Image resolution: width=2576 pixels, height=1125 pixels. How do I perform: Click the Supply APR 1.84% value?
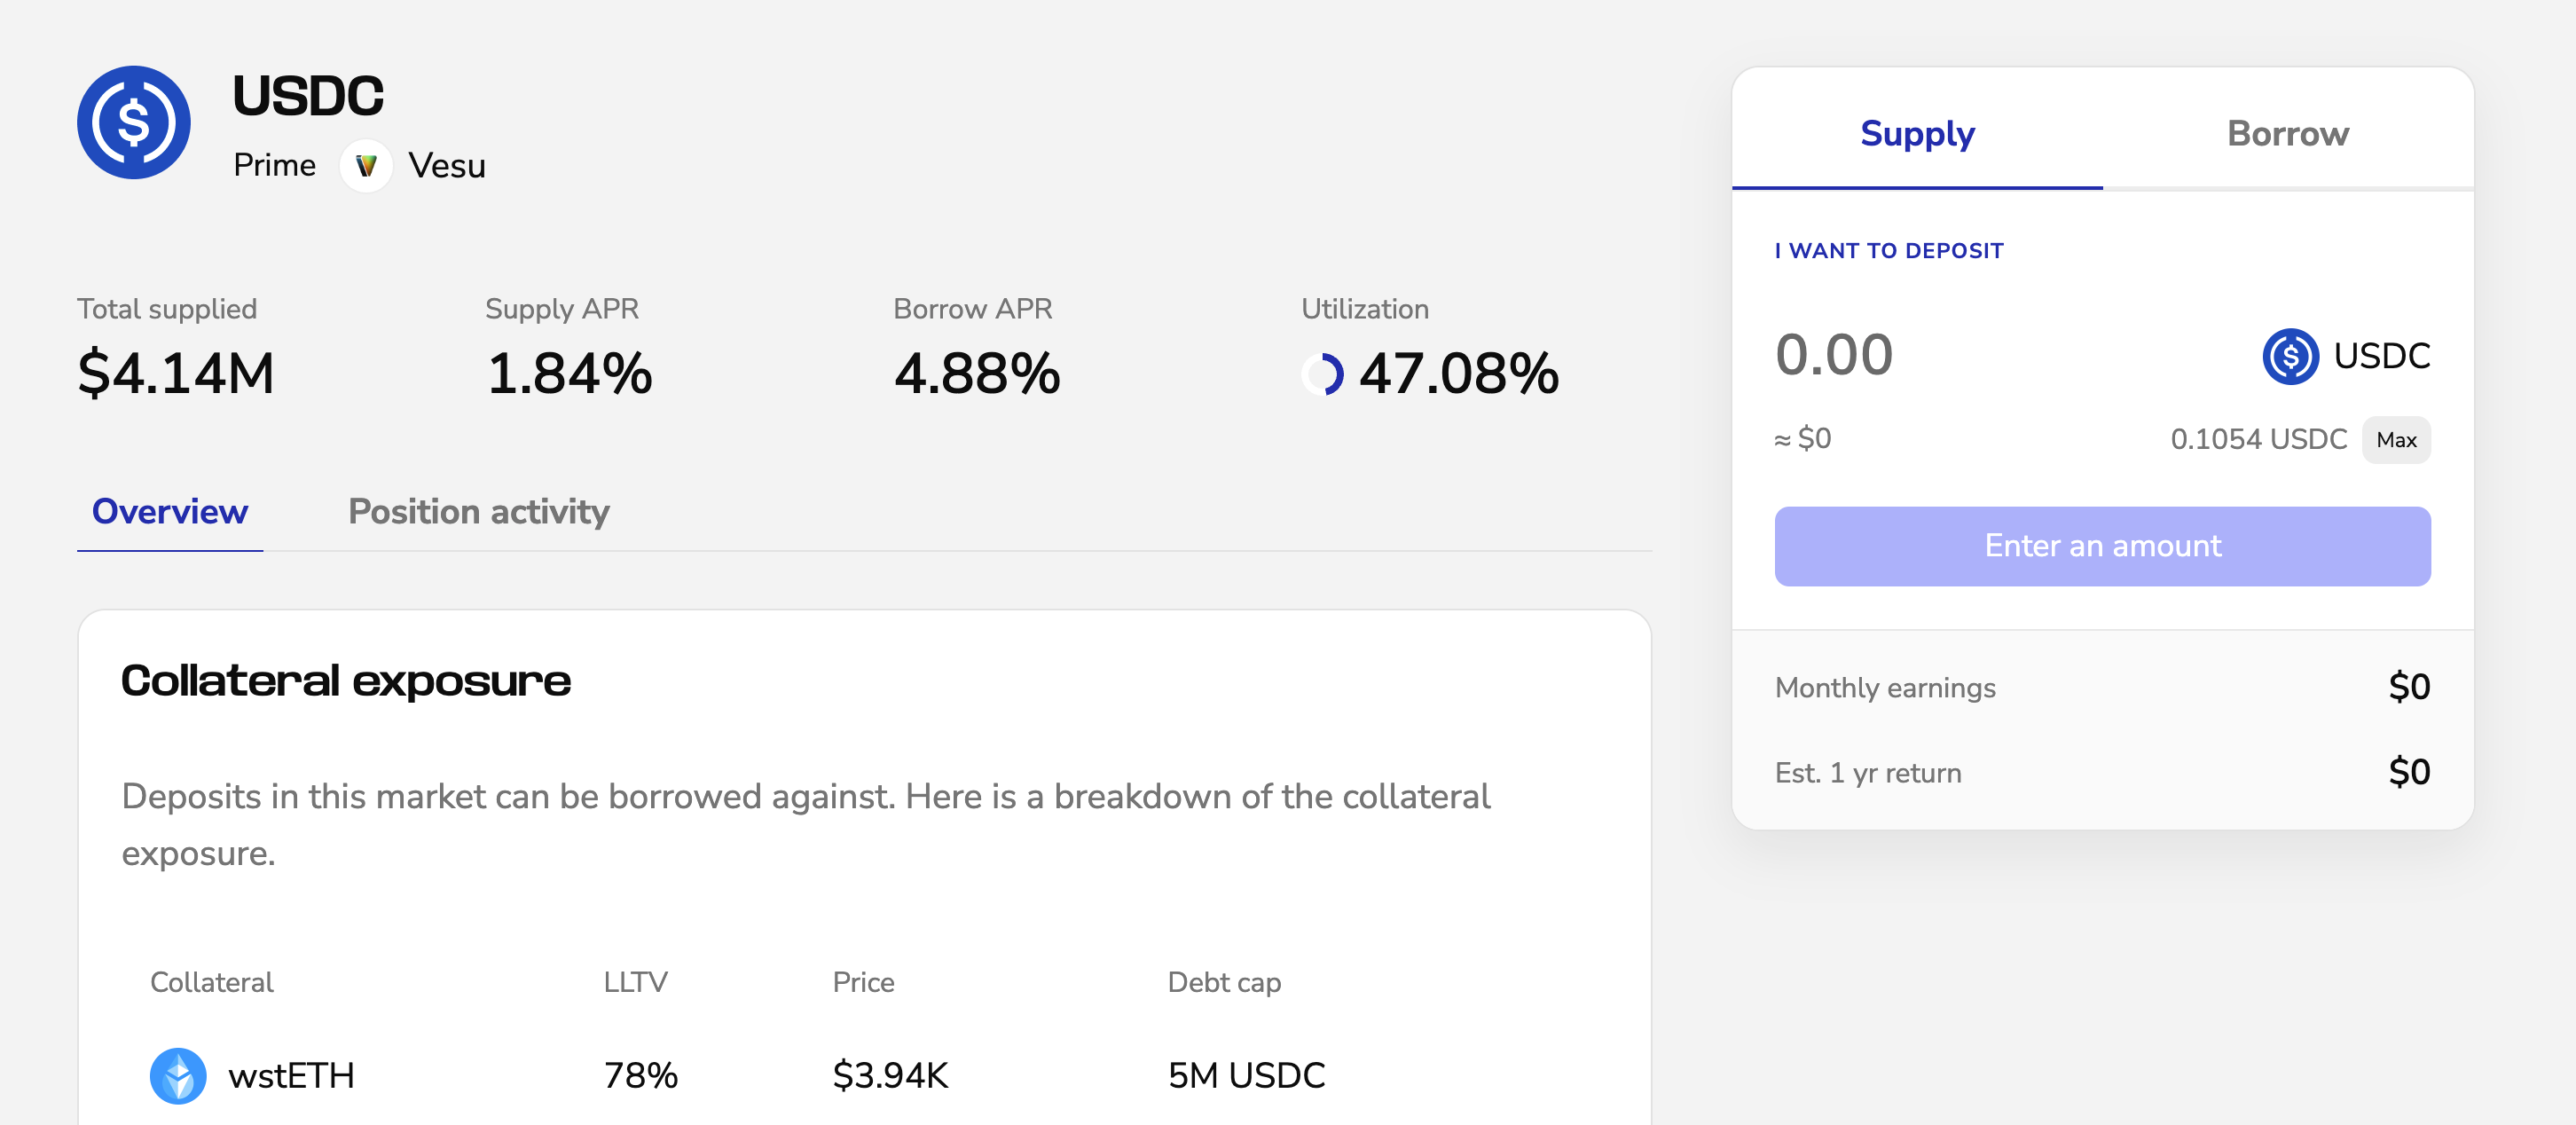(569, 374)
